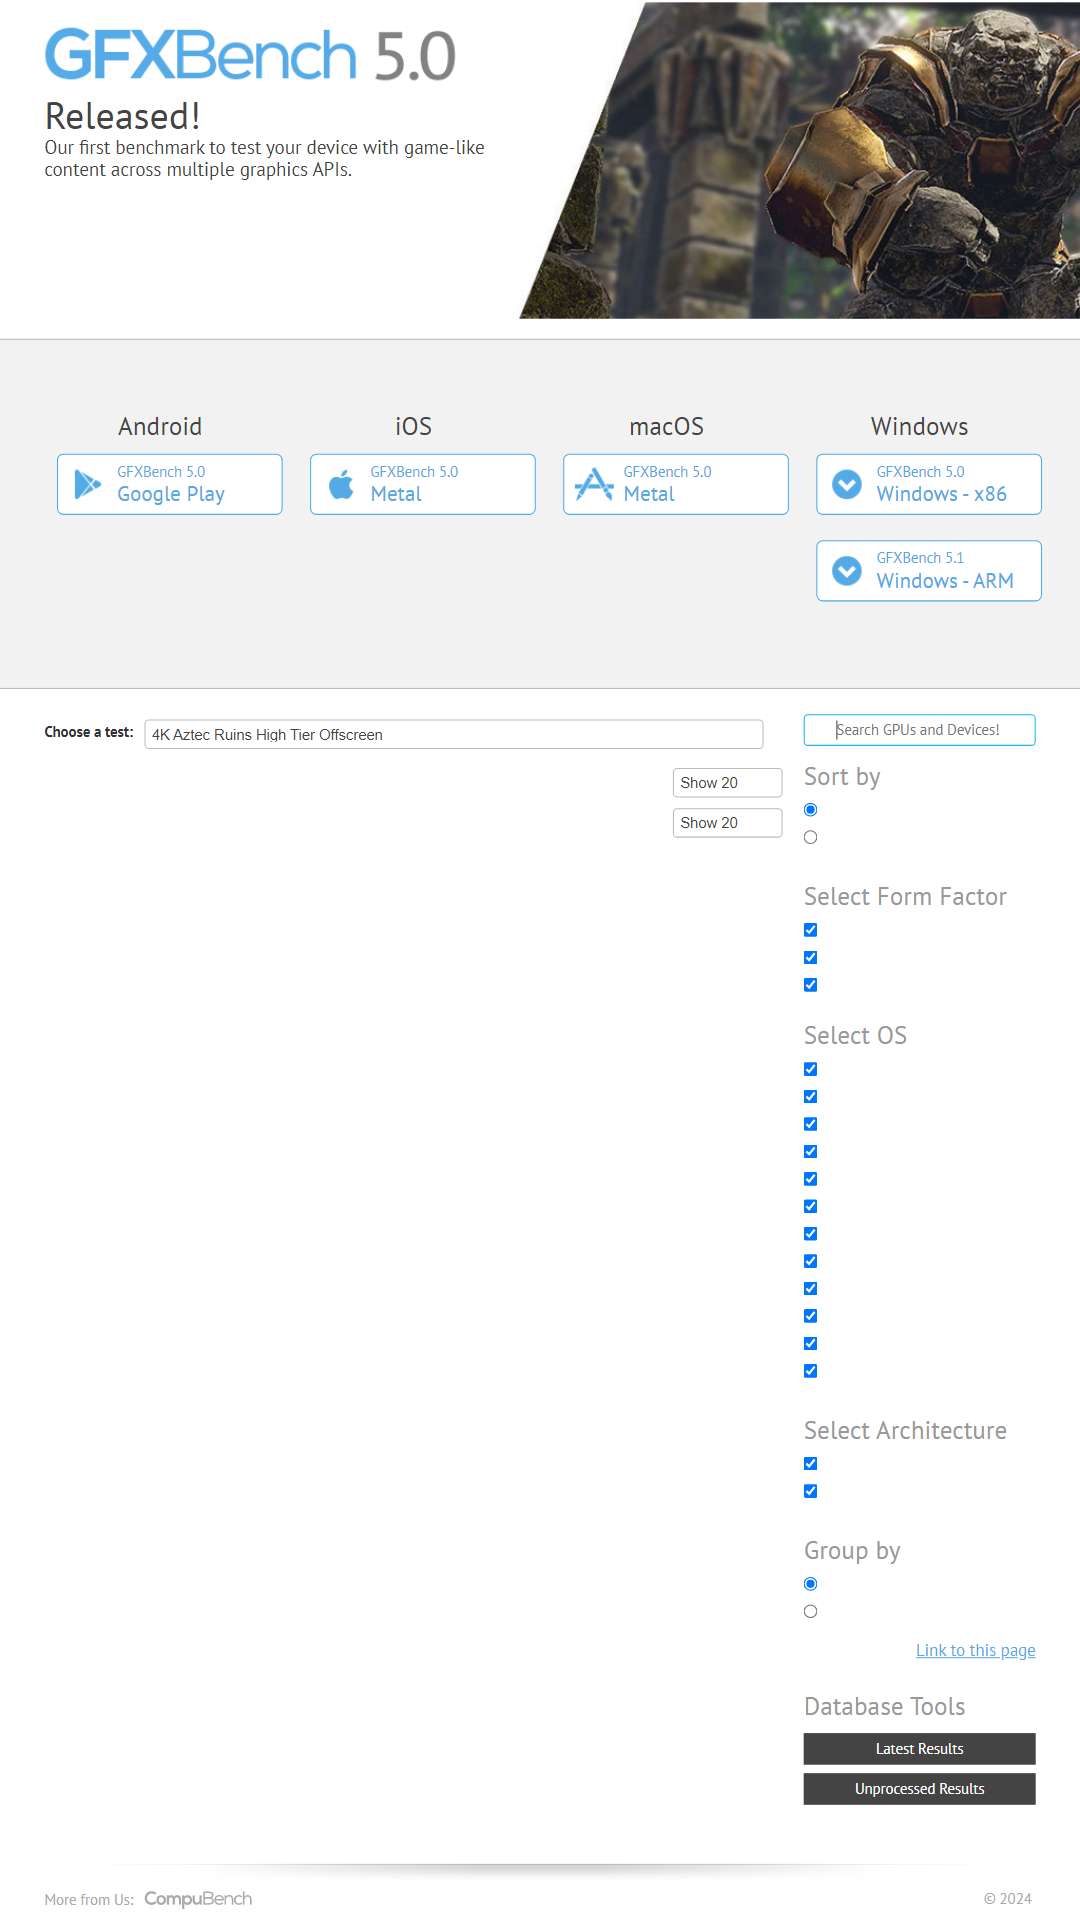This screenshot has width=1080, height=1920.
Task: Click the Unprocessed Results button
Action: point(919,1789)
